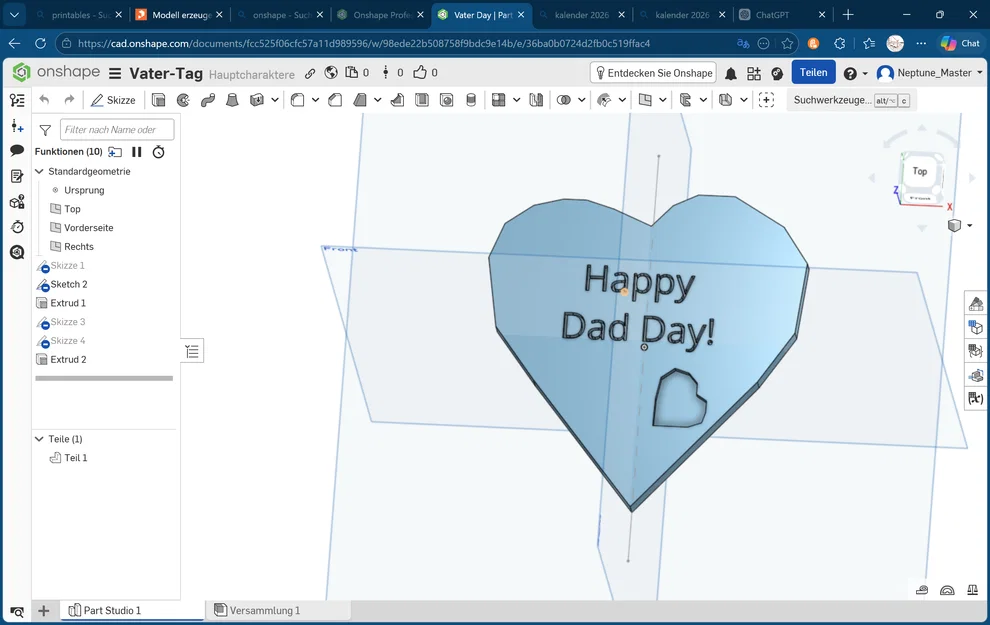The height and width of the screenshot is (625, 990).
Task: Open the Plane tool dropdown arrow
Action: (663, 100)
